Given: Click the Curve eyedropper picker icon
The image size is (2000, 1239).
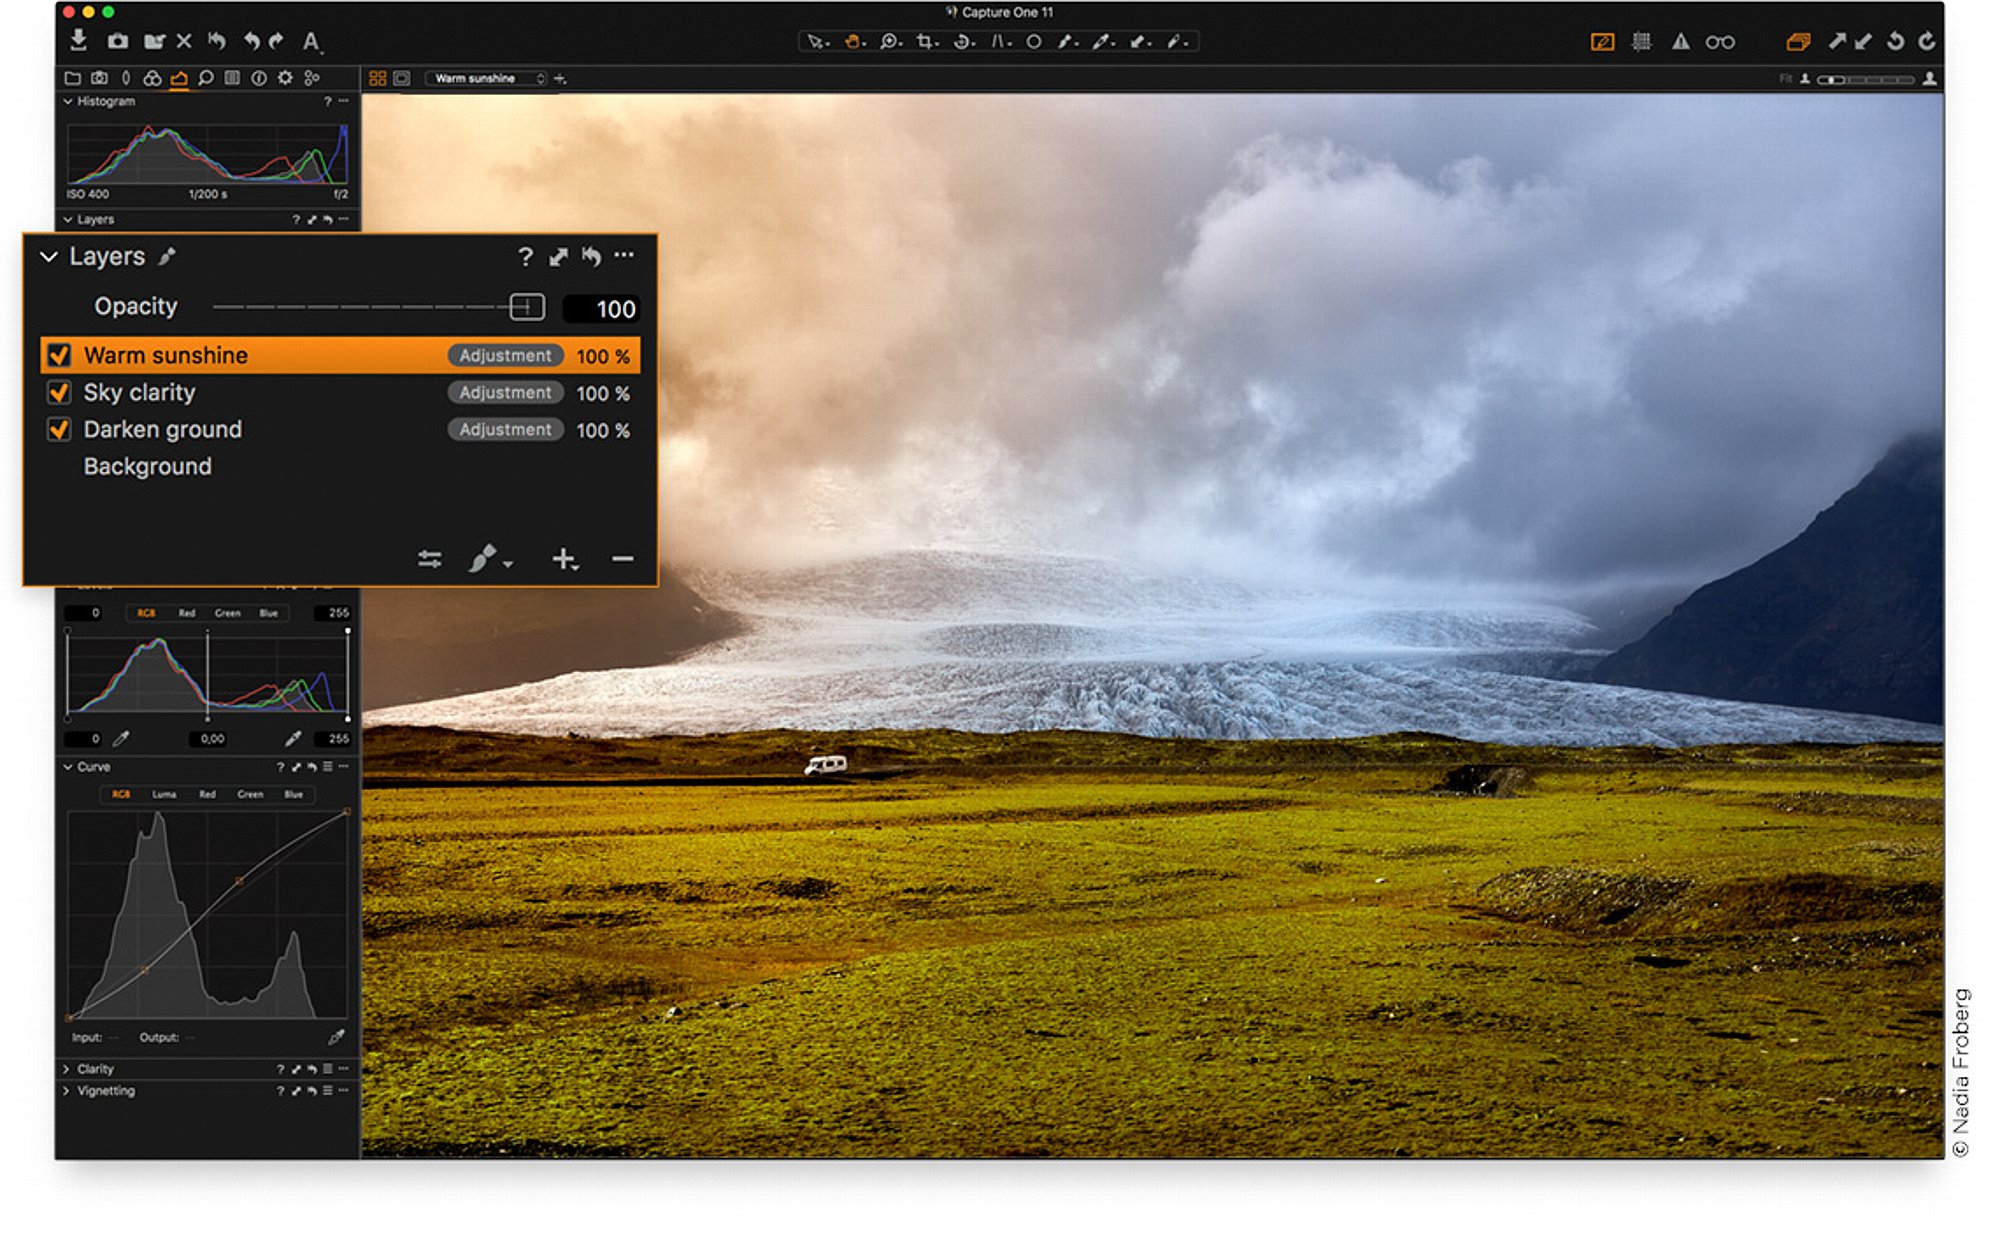Looking at the screenshot, I should point(336,1037).
